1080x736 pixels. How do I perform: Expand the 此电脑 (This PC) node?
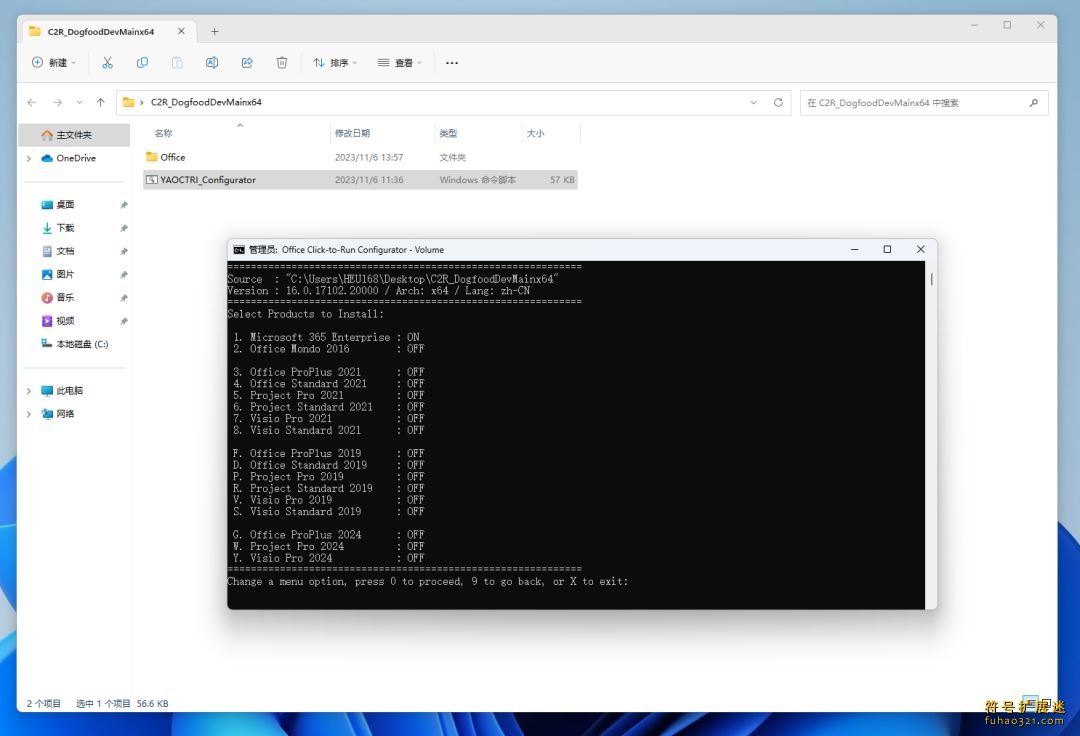pos(29,391)
